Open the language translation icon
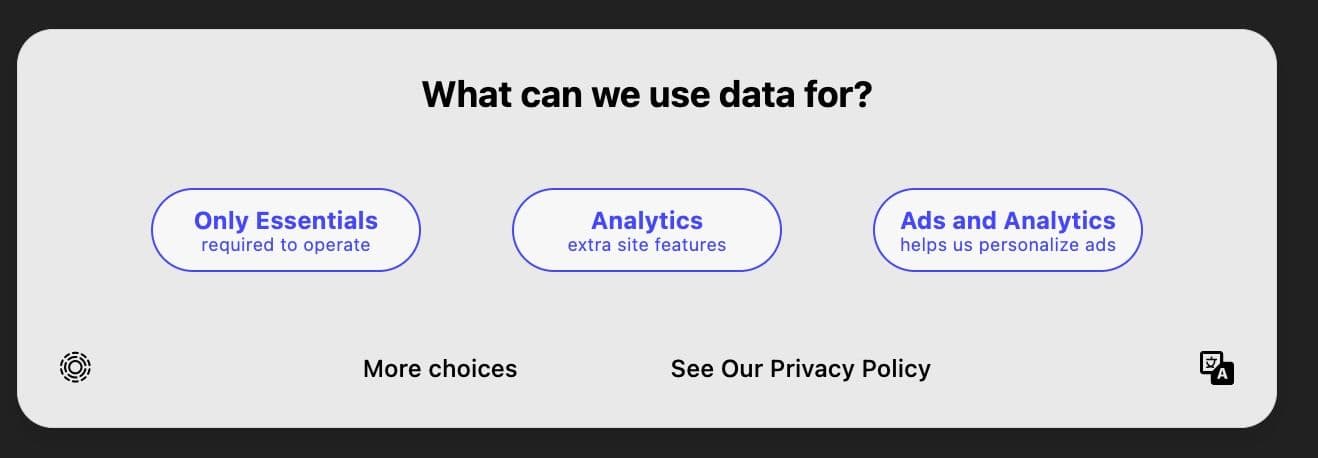The width and height of the screenshot is (1318, 458). click(1216, 367)
